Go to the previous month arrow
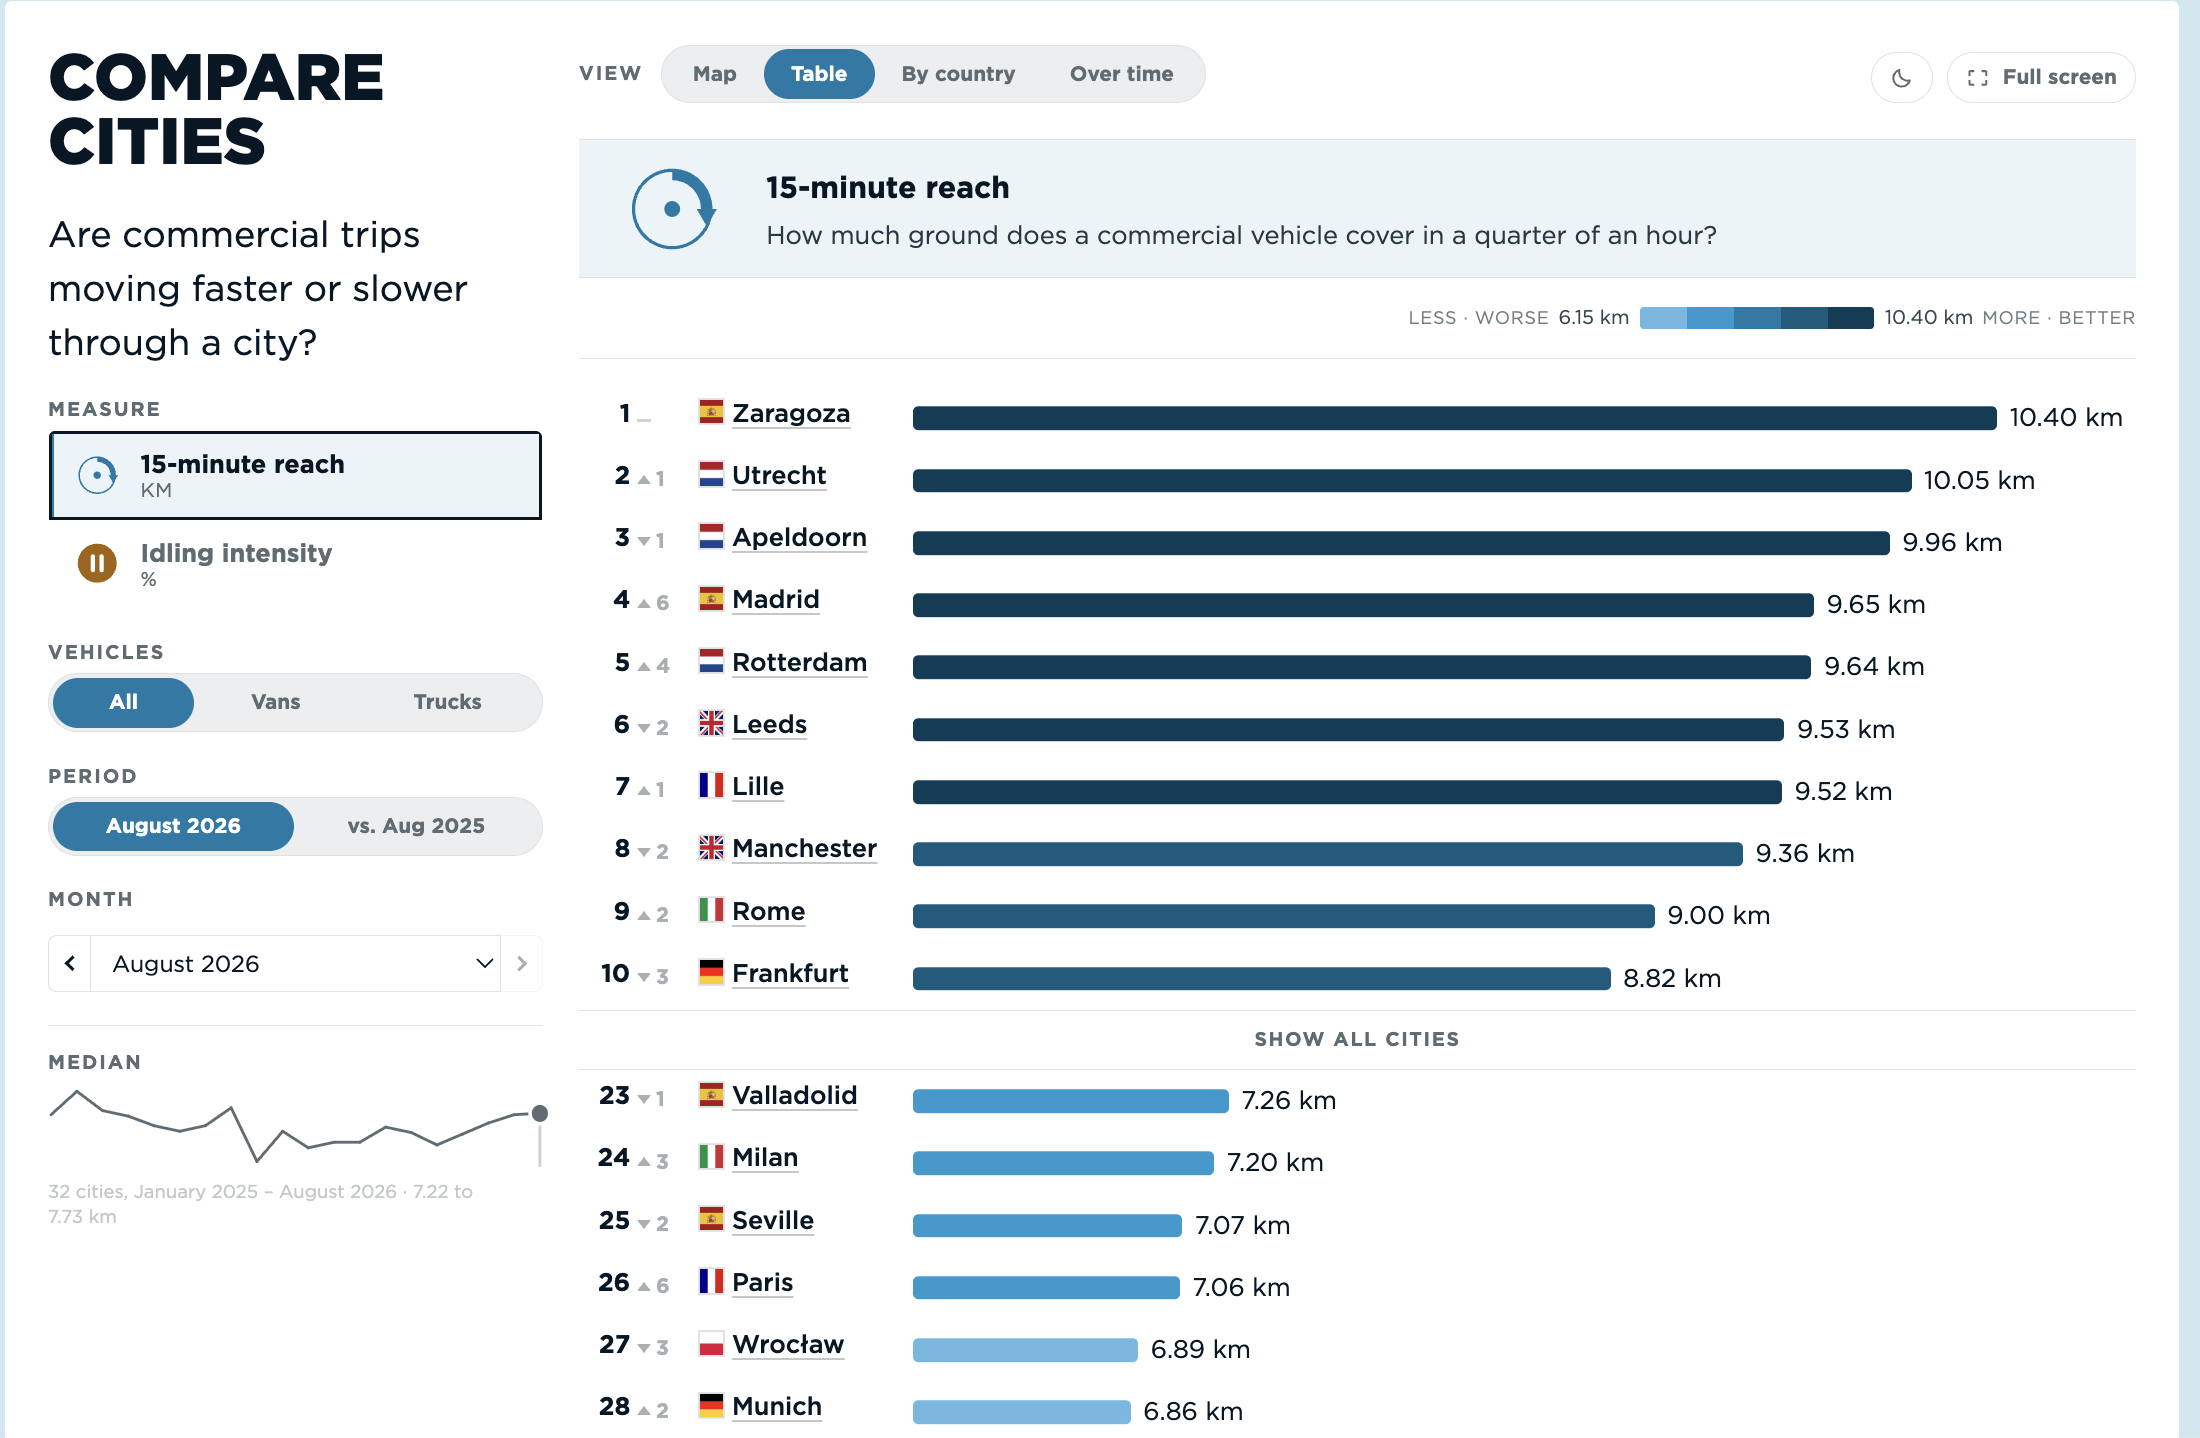The width and height of the screenshot is (2200, 1438). pos(70,964)
